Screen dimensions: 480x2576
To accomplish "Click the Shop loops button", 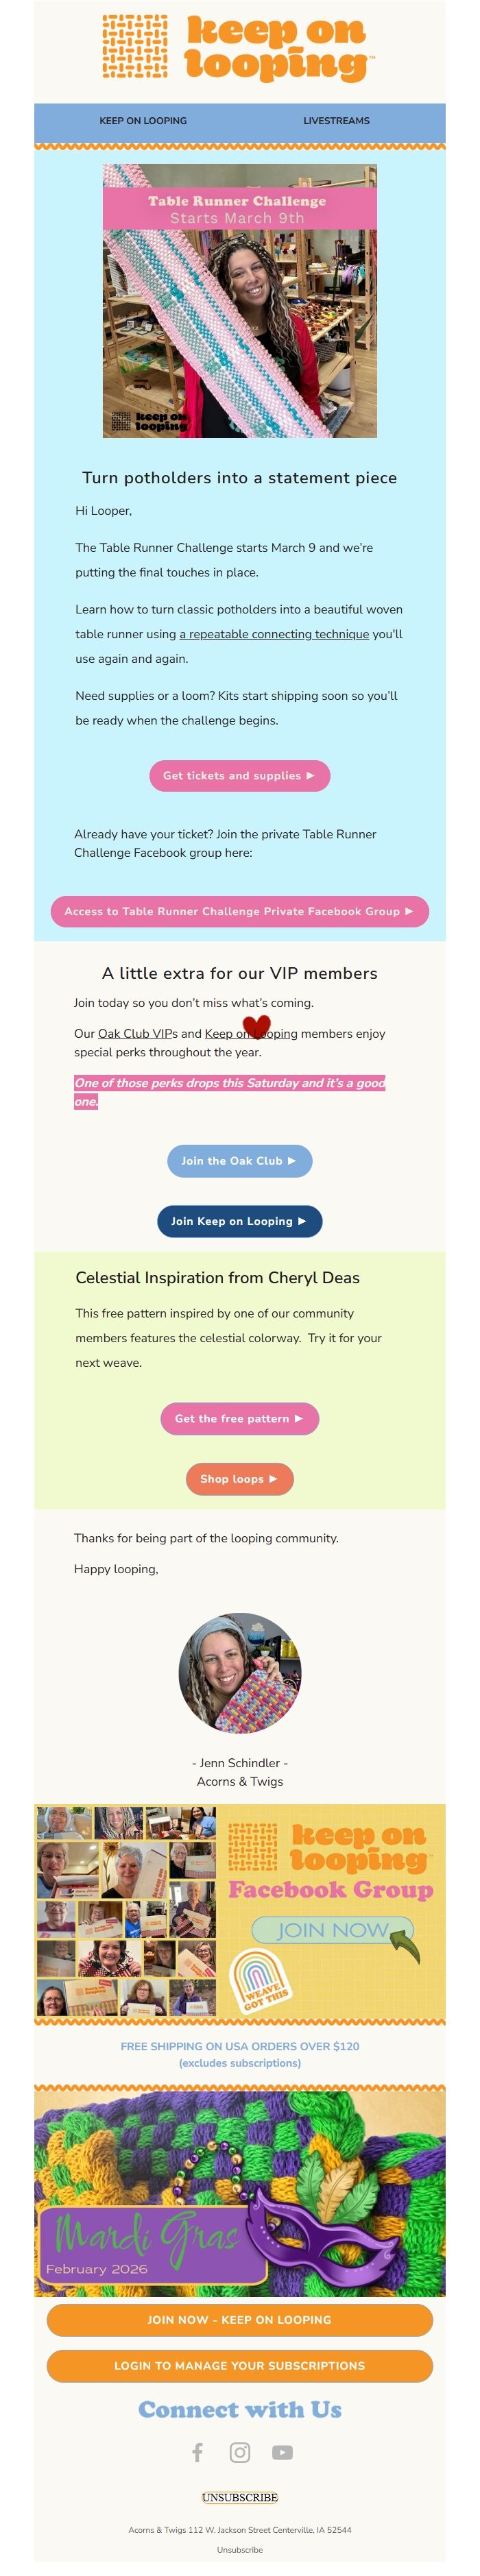I will [x=239, y=1479].
